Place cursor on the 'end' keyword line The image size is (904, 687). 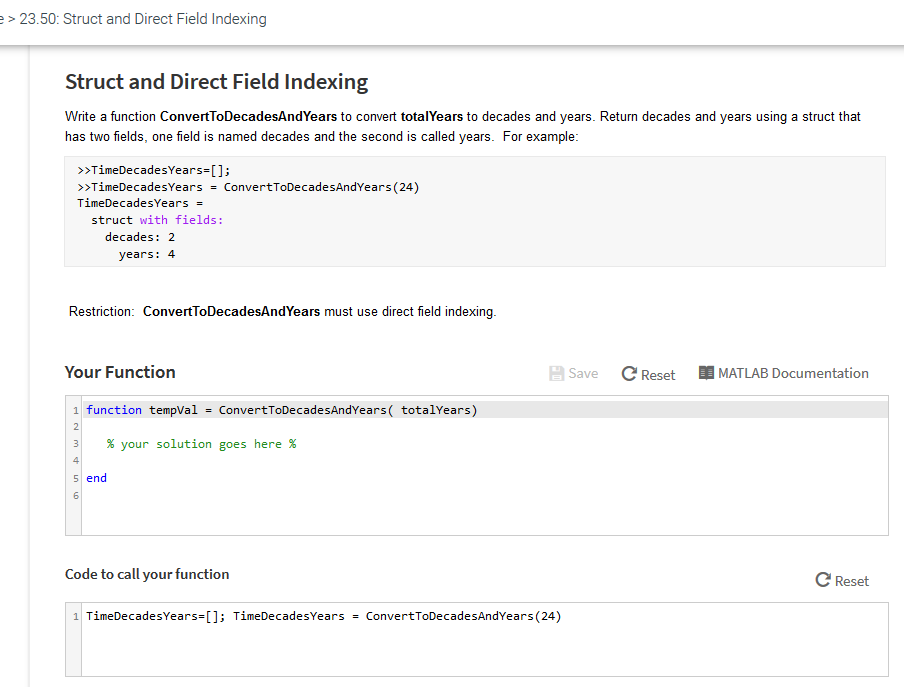97,478
